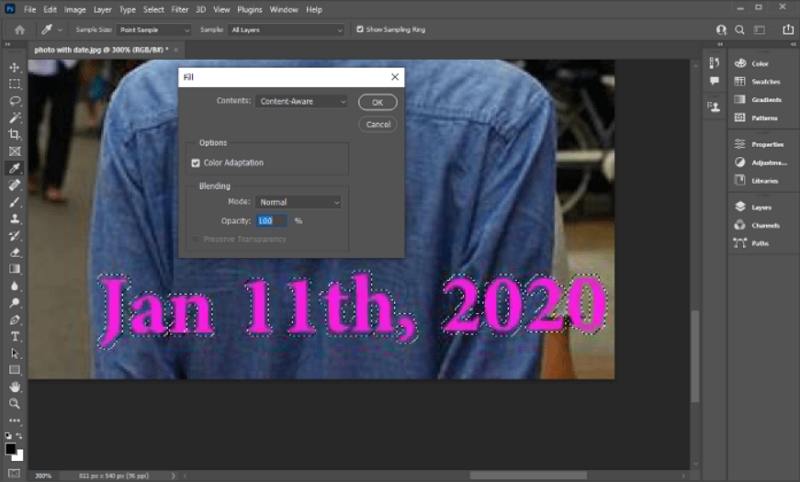Viewport: 800px width, 482px height.
Task: Disable the Show Sampling Ring checkbox
Action: pyautogui.click(x=360, y=30)
